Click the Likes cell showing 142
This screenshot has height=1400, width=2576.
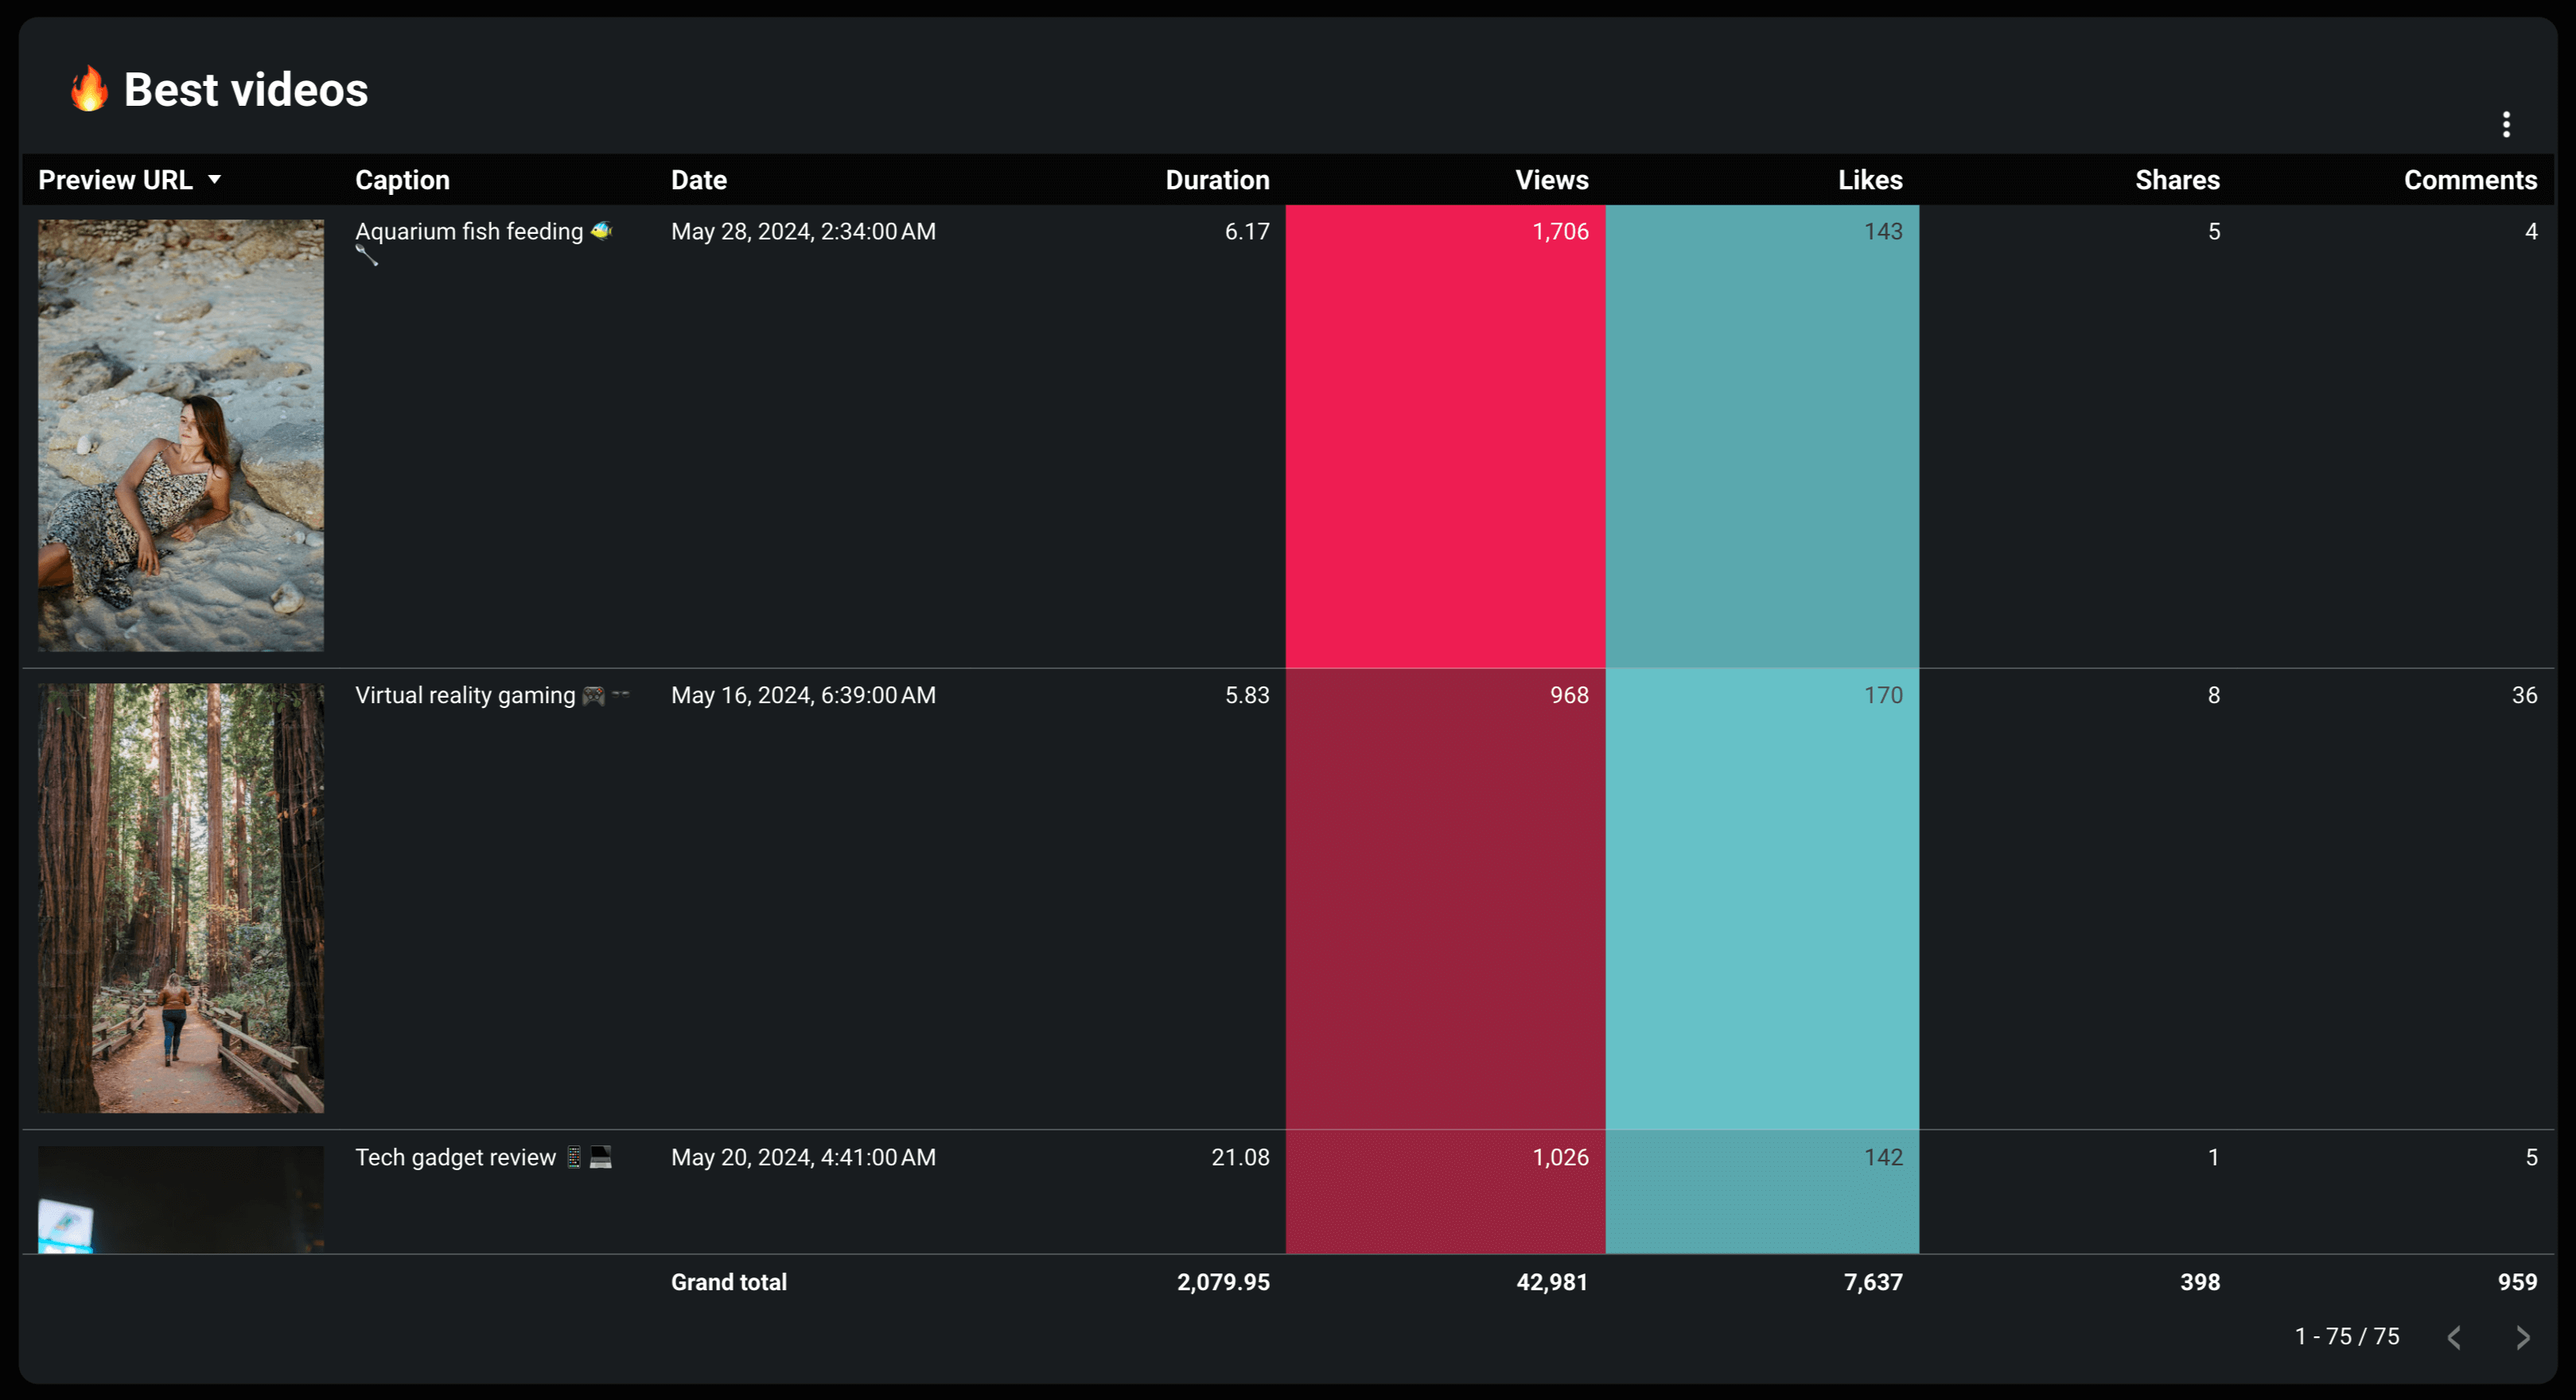[x=1762, y=1192]
